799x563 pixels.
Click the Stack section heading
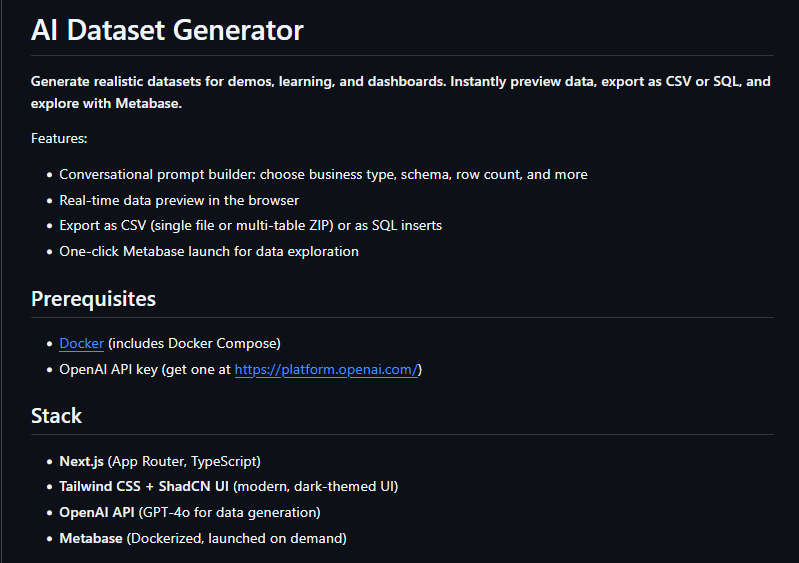[x=56, y=416]
